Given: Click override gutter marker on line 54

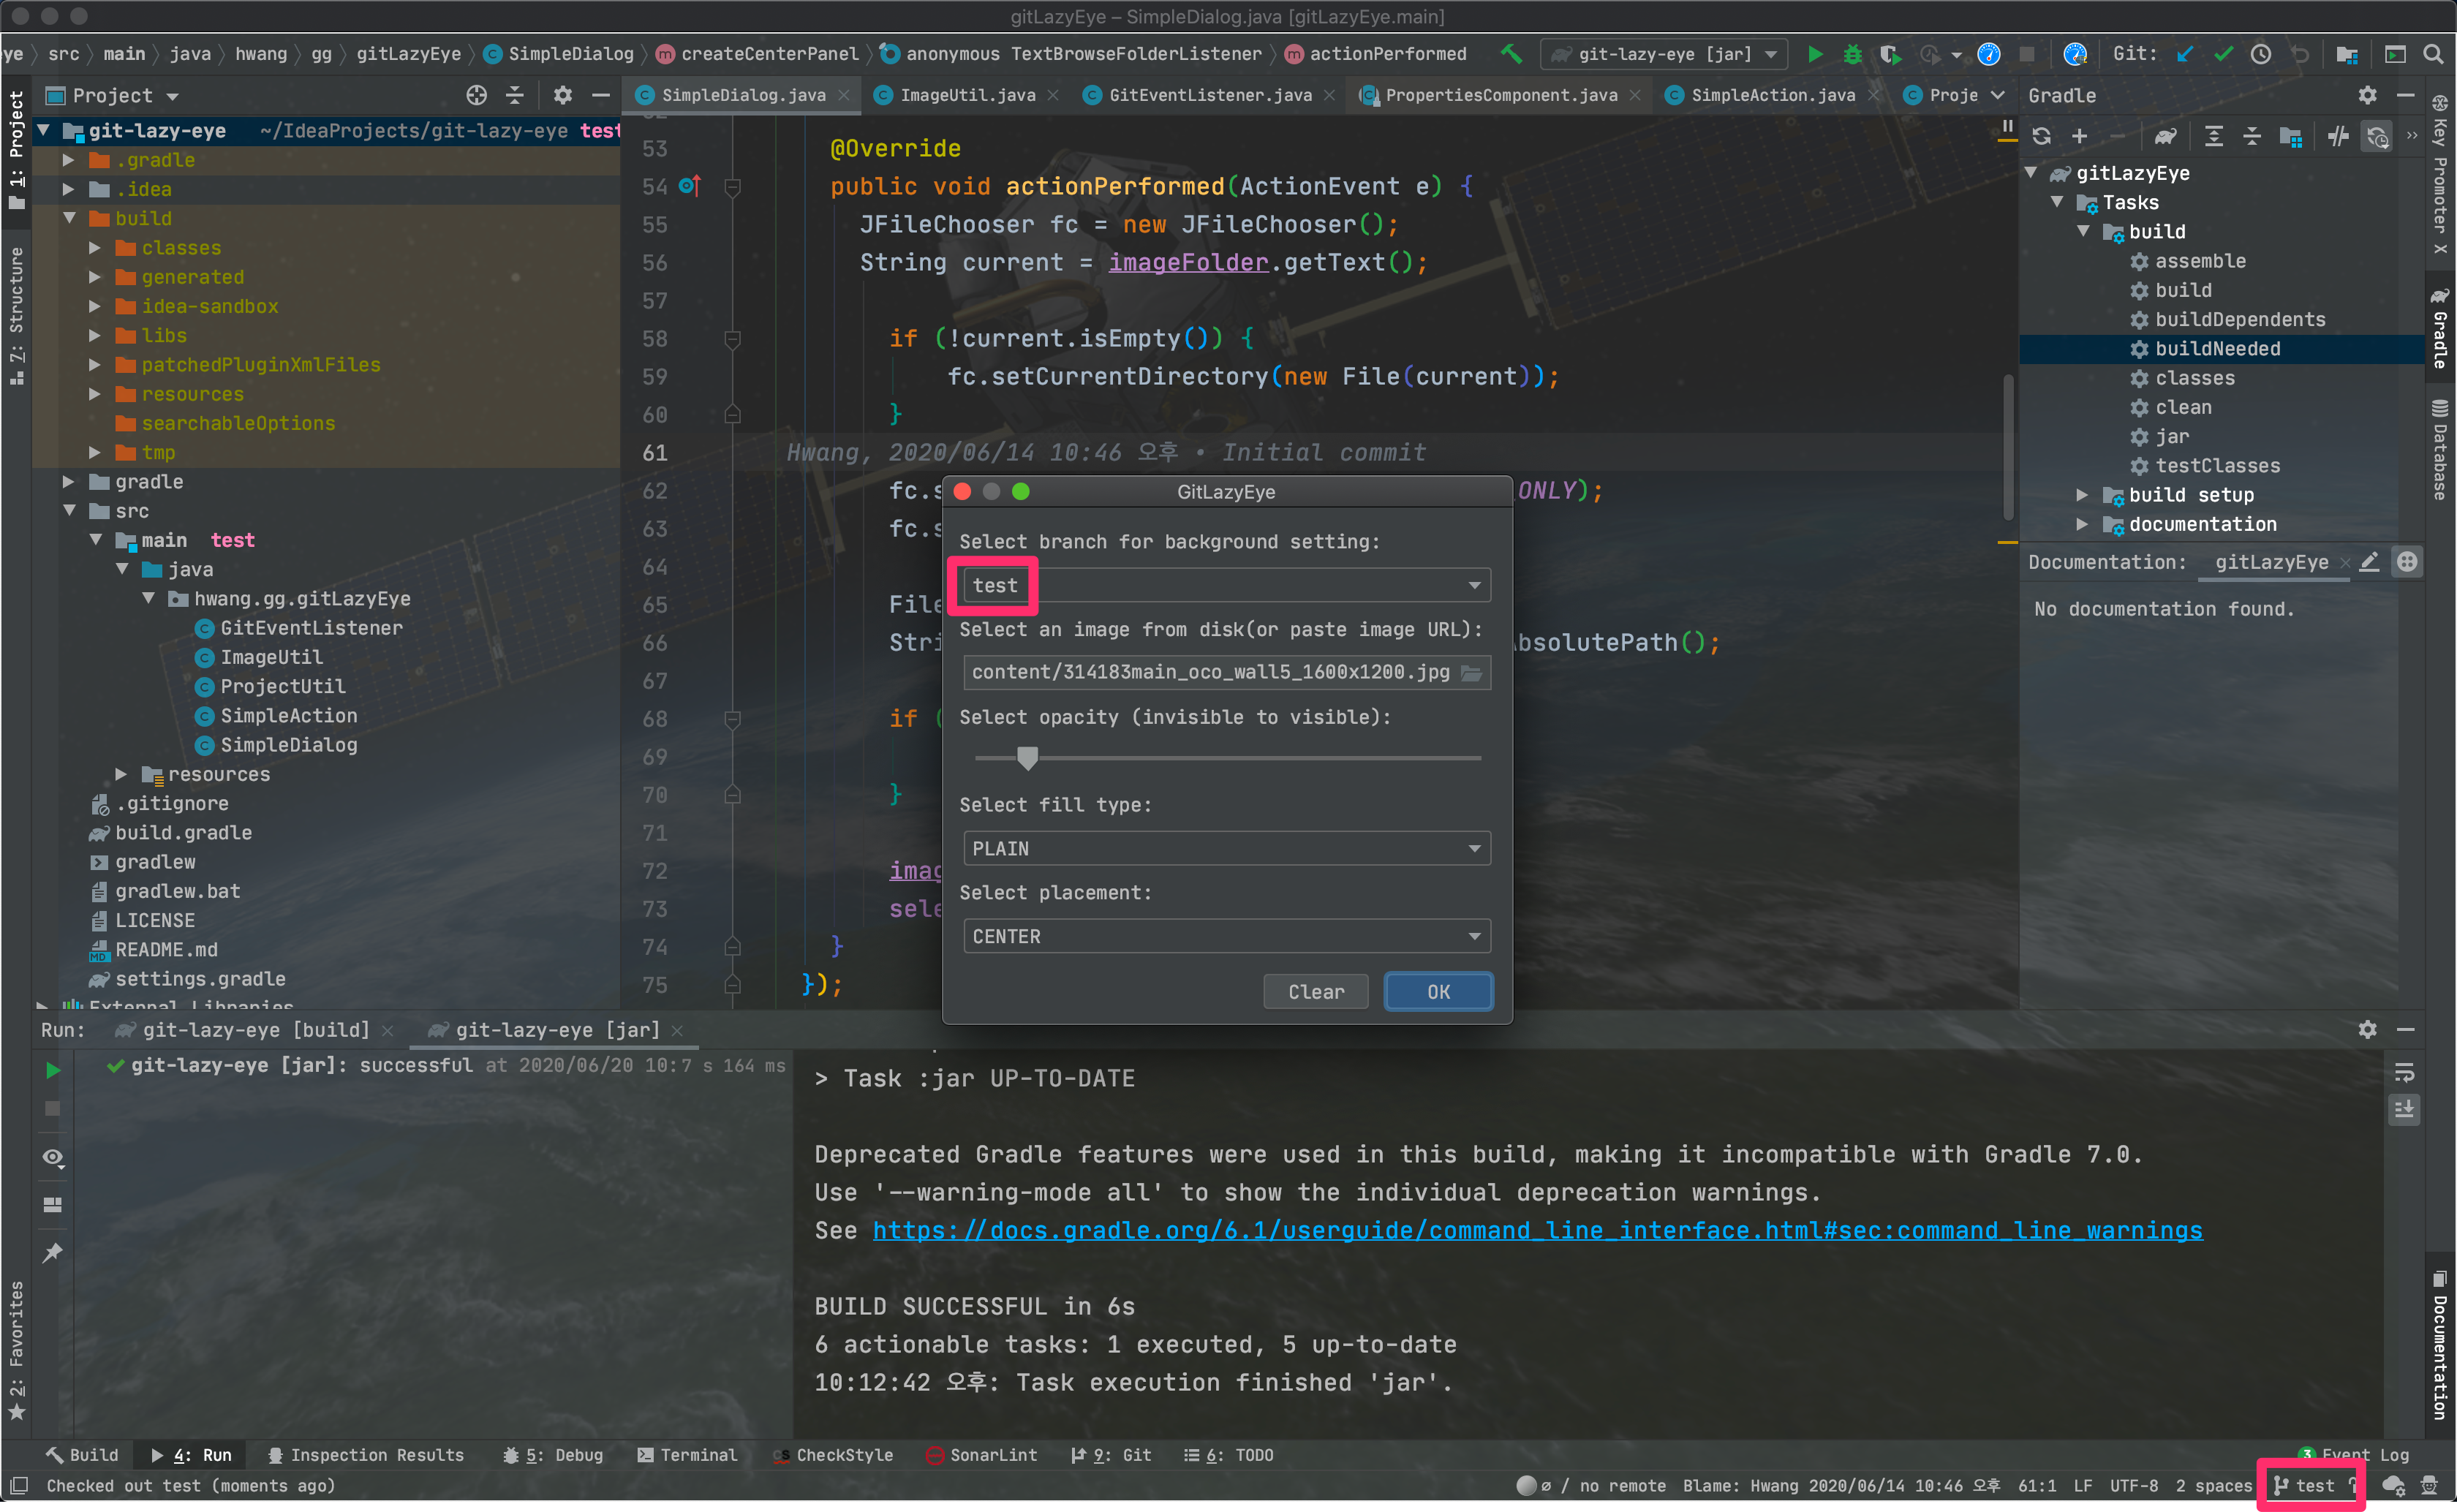Looking at the screenshot, I should pos(690,186).
